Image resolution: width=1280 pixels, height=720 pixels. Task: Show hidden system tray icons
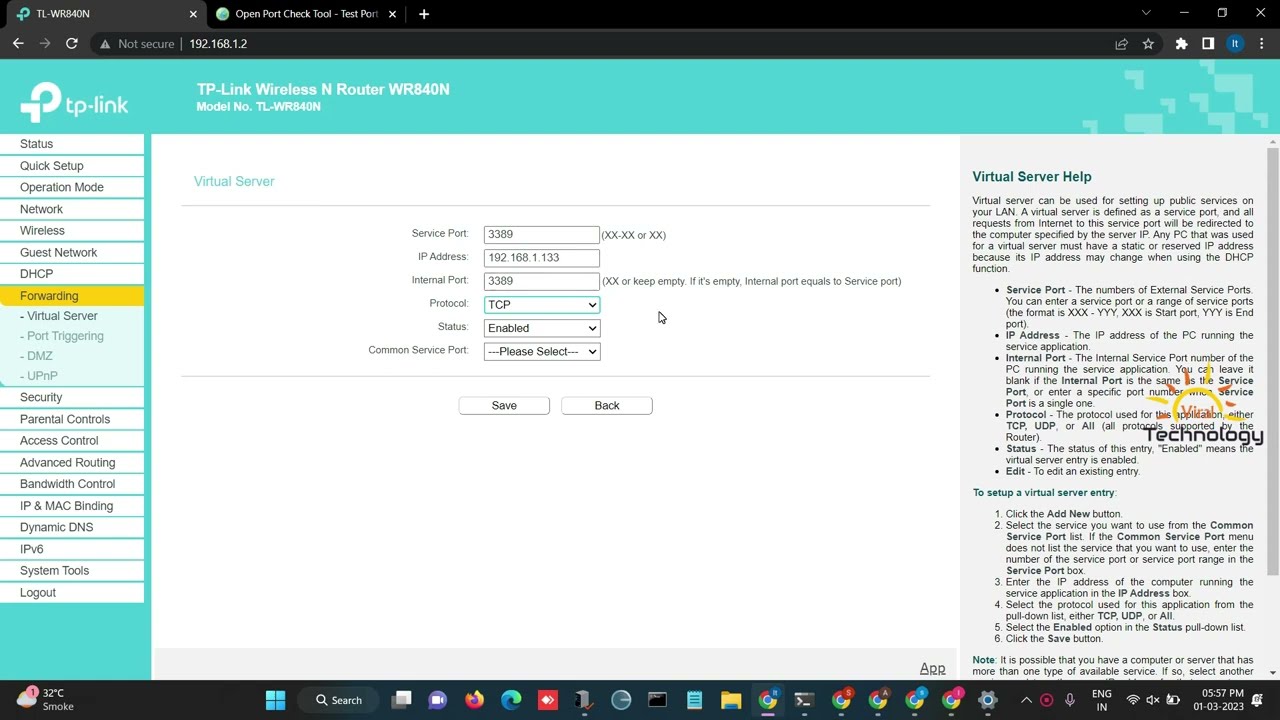[1027, 700]
